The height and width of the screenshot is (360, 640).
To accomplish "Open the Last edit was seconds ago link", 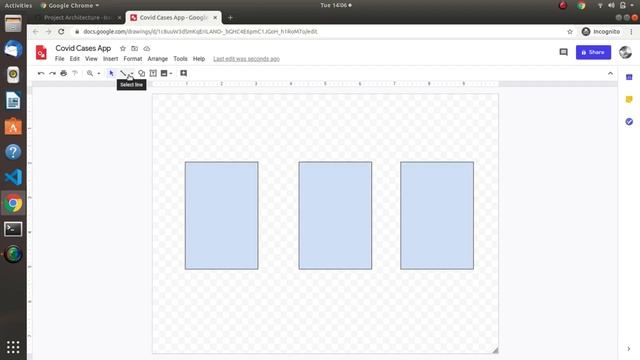I will click(x=246, y=59).
